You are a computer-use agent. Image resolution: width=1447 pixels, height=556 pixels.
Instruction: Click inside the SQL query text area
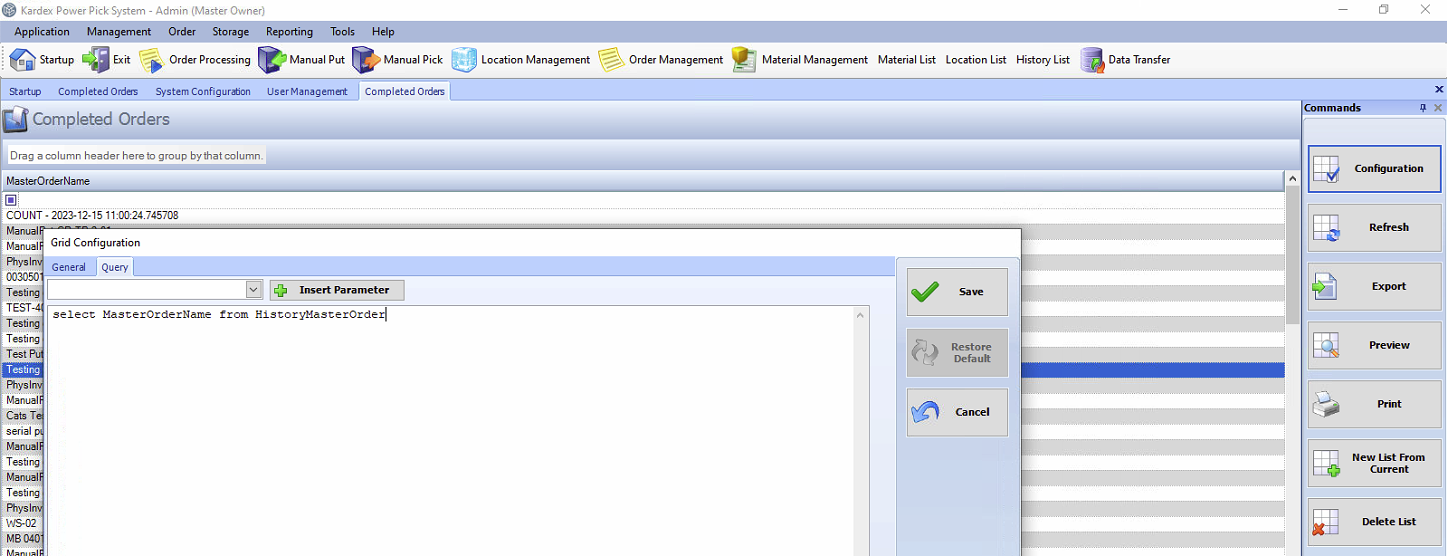[x=450, y=430]
